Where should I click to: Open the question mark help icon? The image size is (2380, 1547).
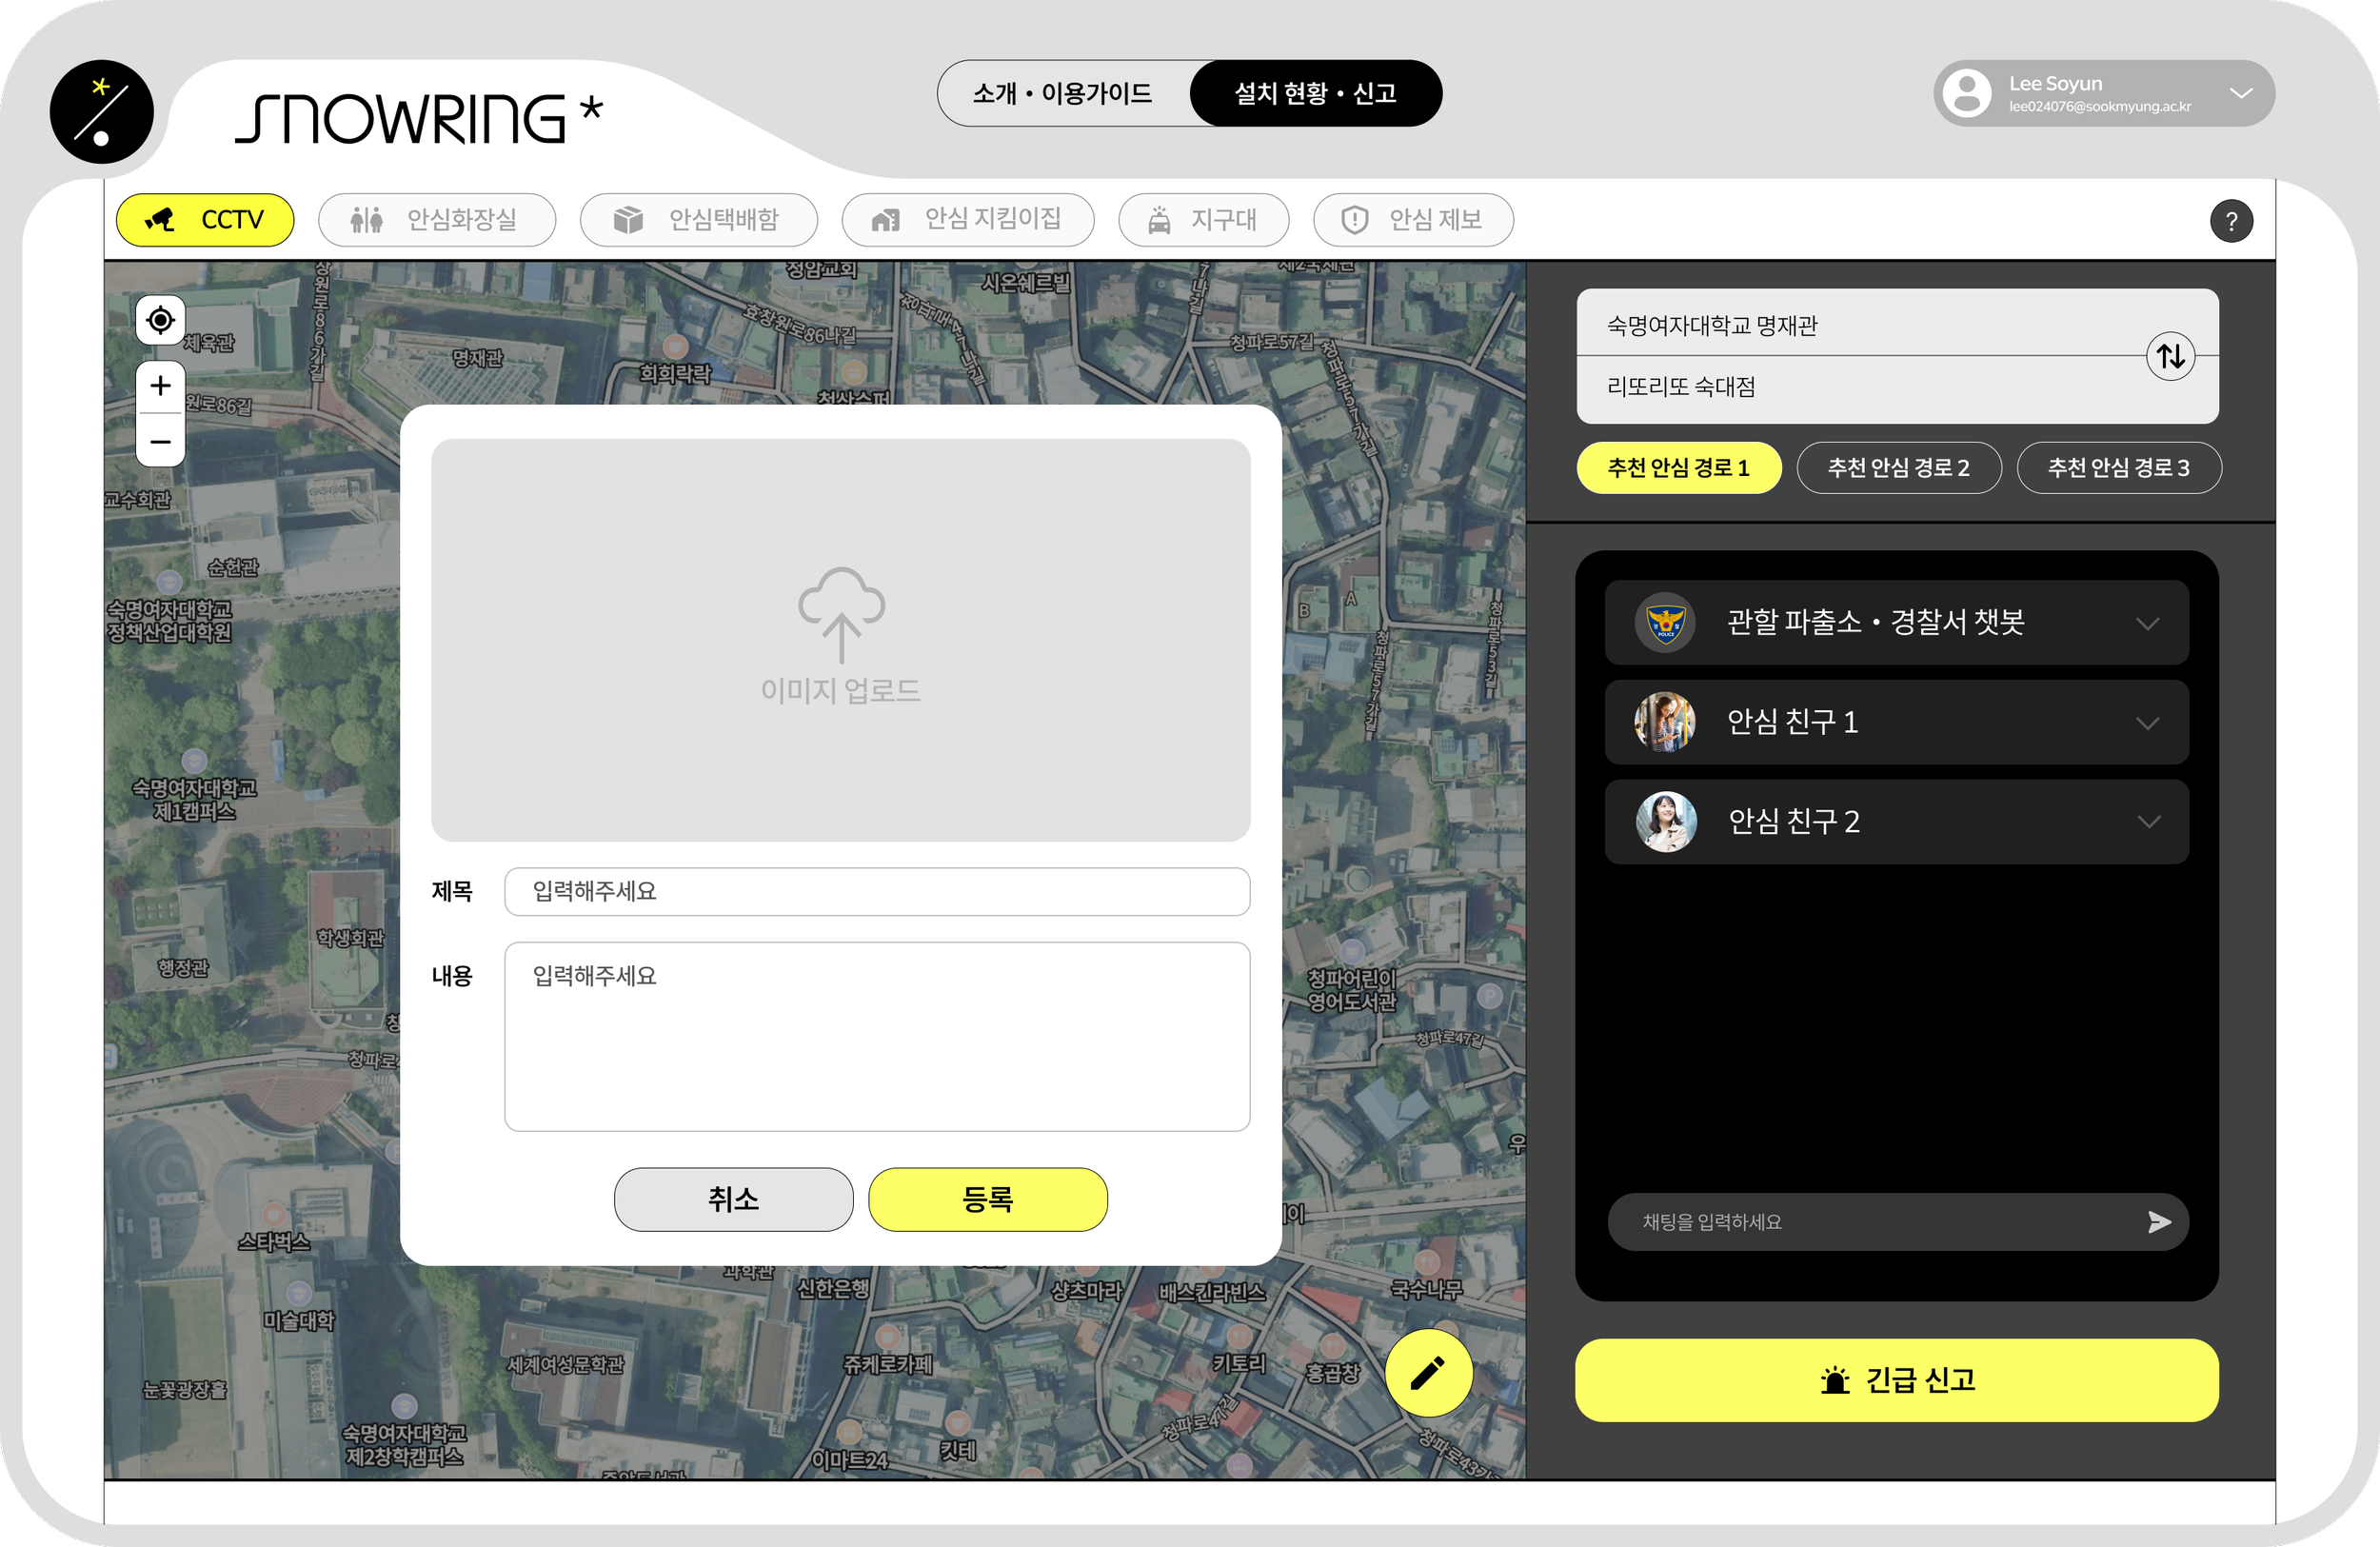click(x=2231, y=221)
